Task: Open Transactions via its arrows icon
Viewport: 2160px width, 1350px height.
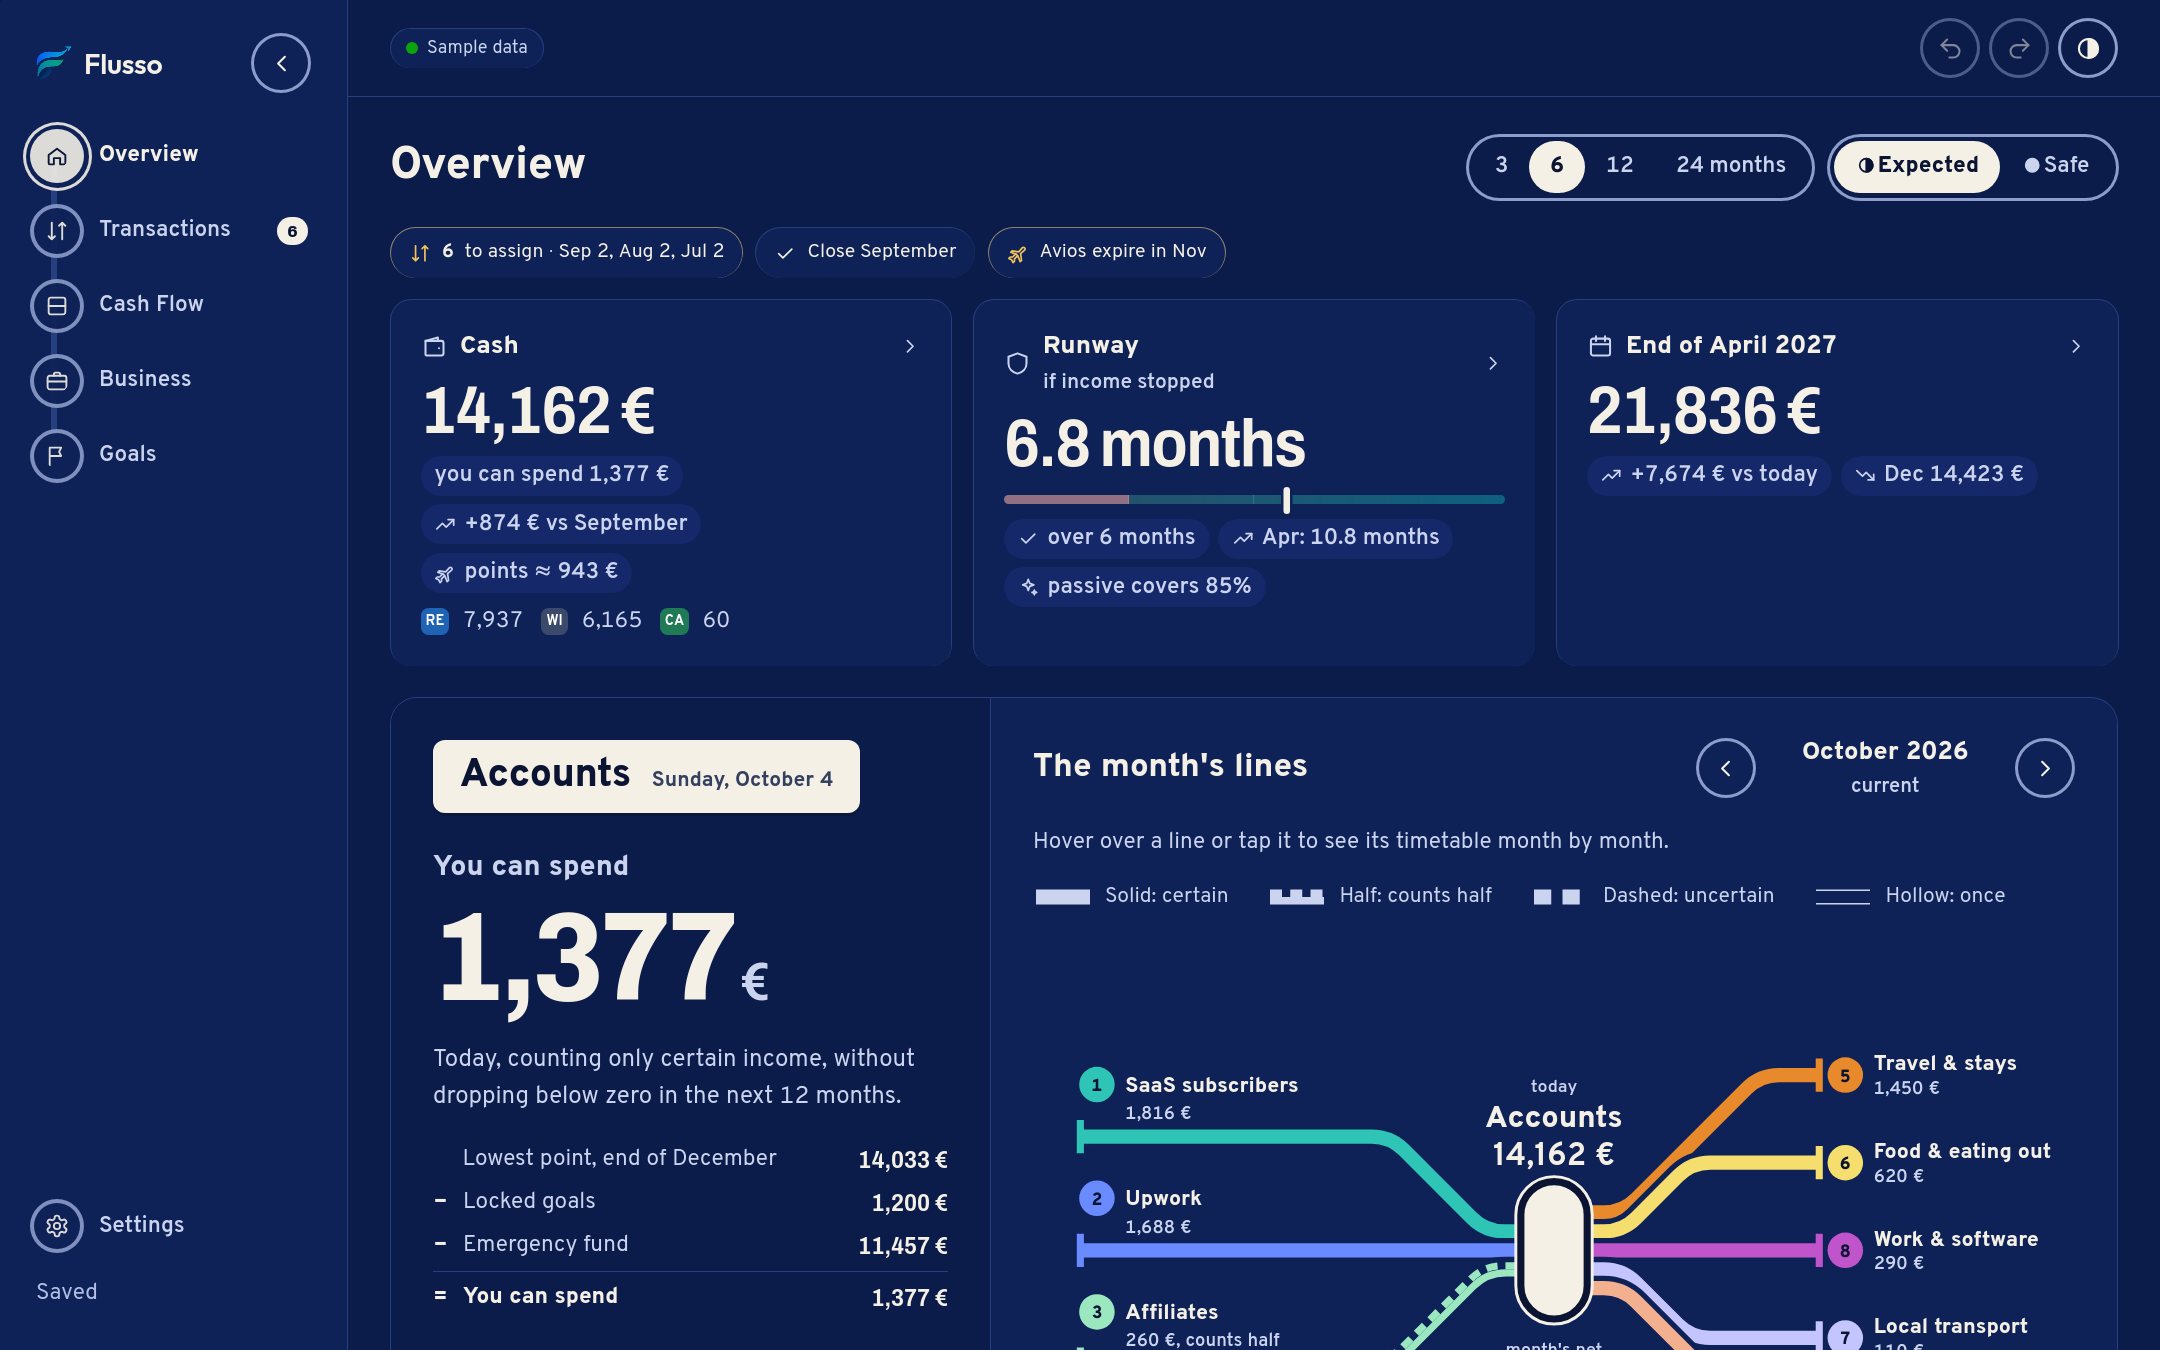Action: [x=57, y=231]
